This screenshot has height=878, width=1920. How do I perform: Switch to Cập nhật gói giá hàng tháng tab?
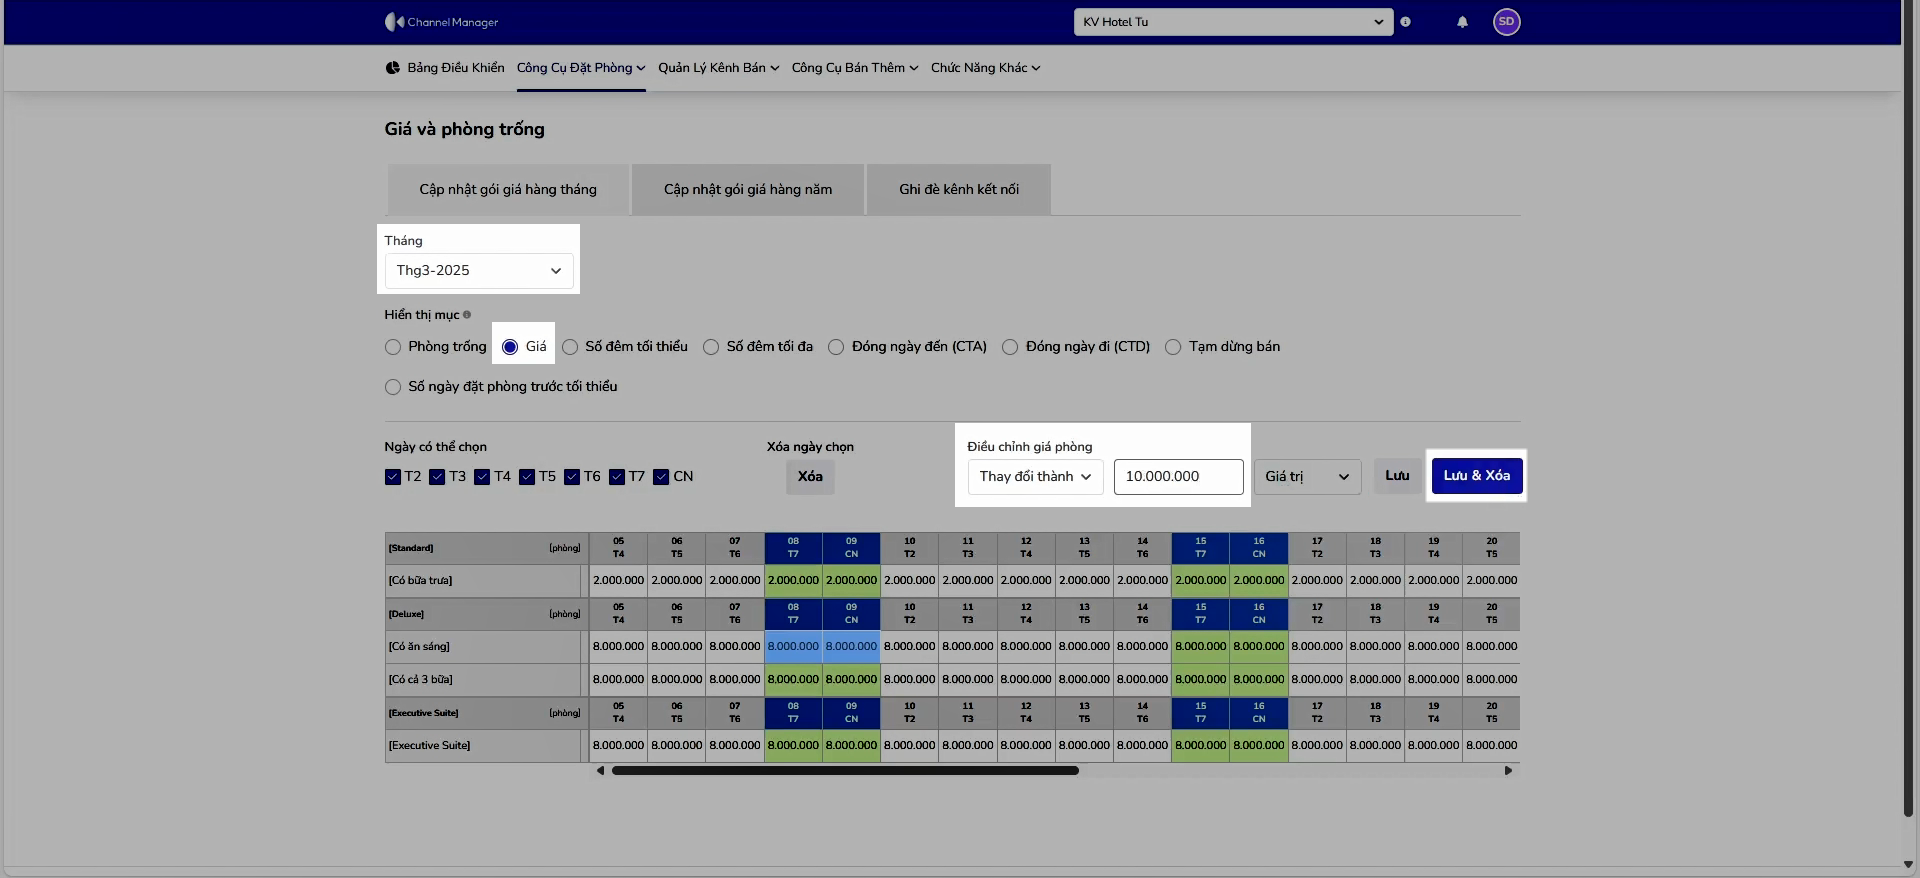pyautogui.click(x=508, y=190)
